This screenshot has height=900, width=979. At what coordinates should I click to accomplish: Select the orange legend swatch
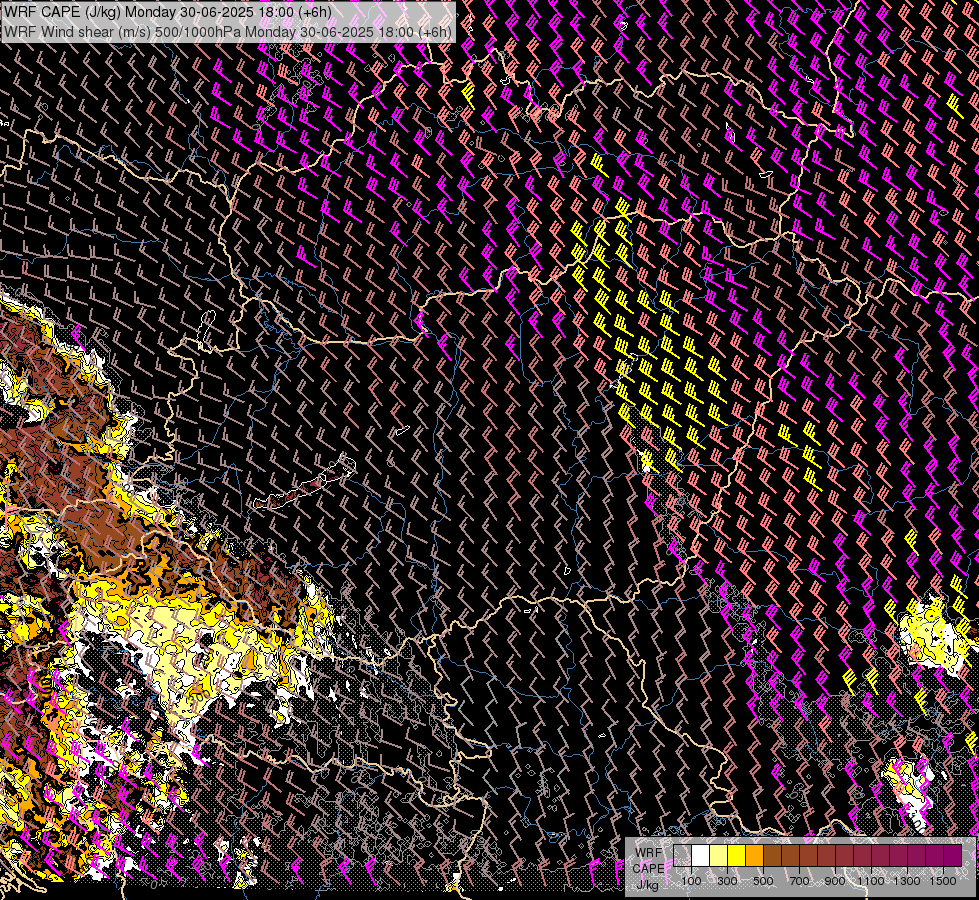[754, 855]
